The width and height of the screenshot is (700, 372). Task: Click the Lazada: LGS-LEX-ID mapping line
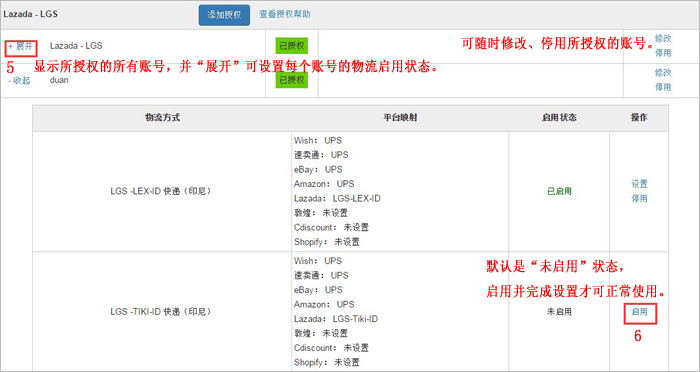coord(337,198)
